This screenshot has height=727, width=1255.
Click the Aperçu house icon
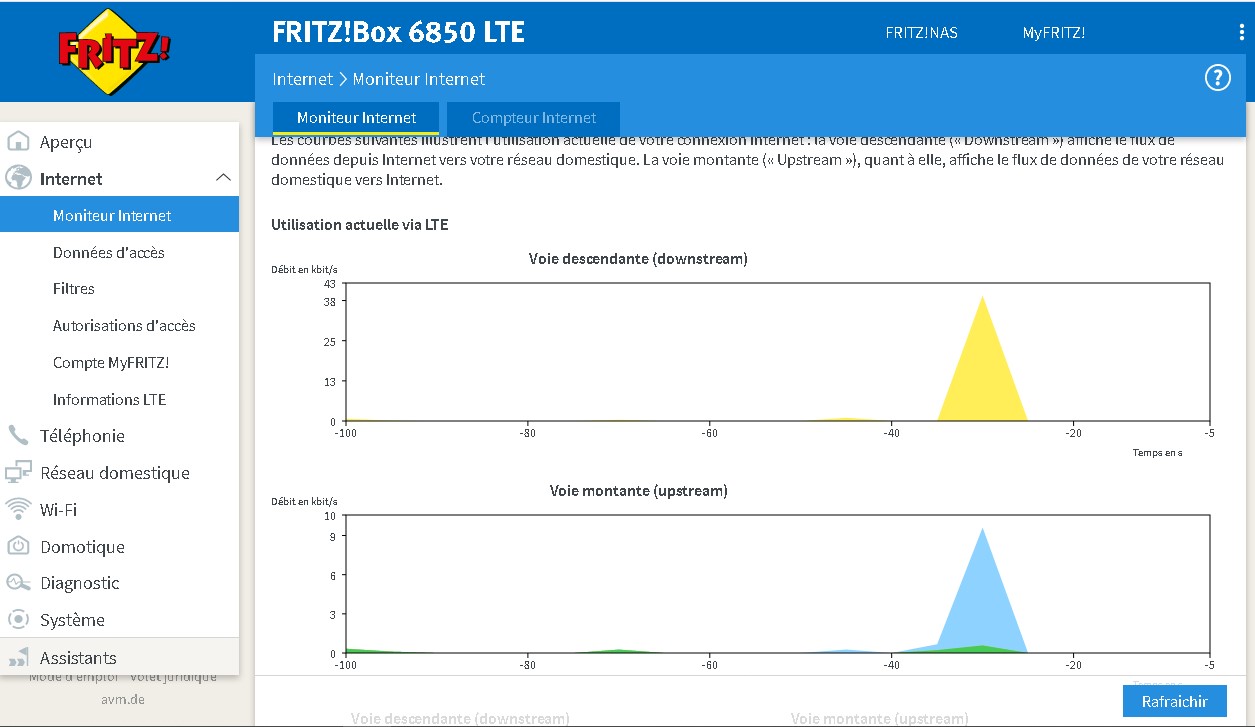click(x=18, y=141)
